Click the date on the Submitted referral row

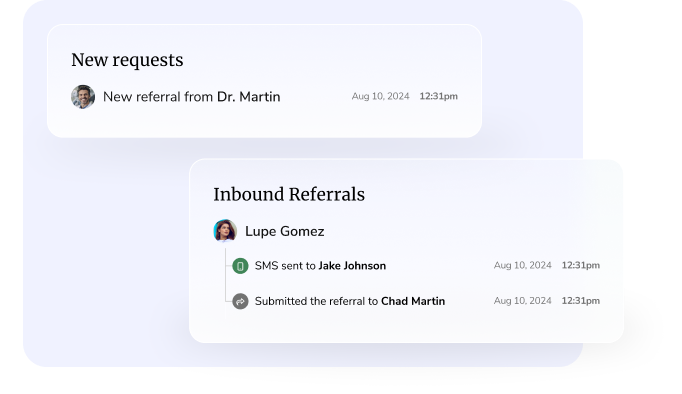(522, 301)
